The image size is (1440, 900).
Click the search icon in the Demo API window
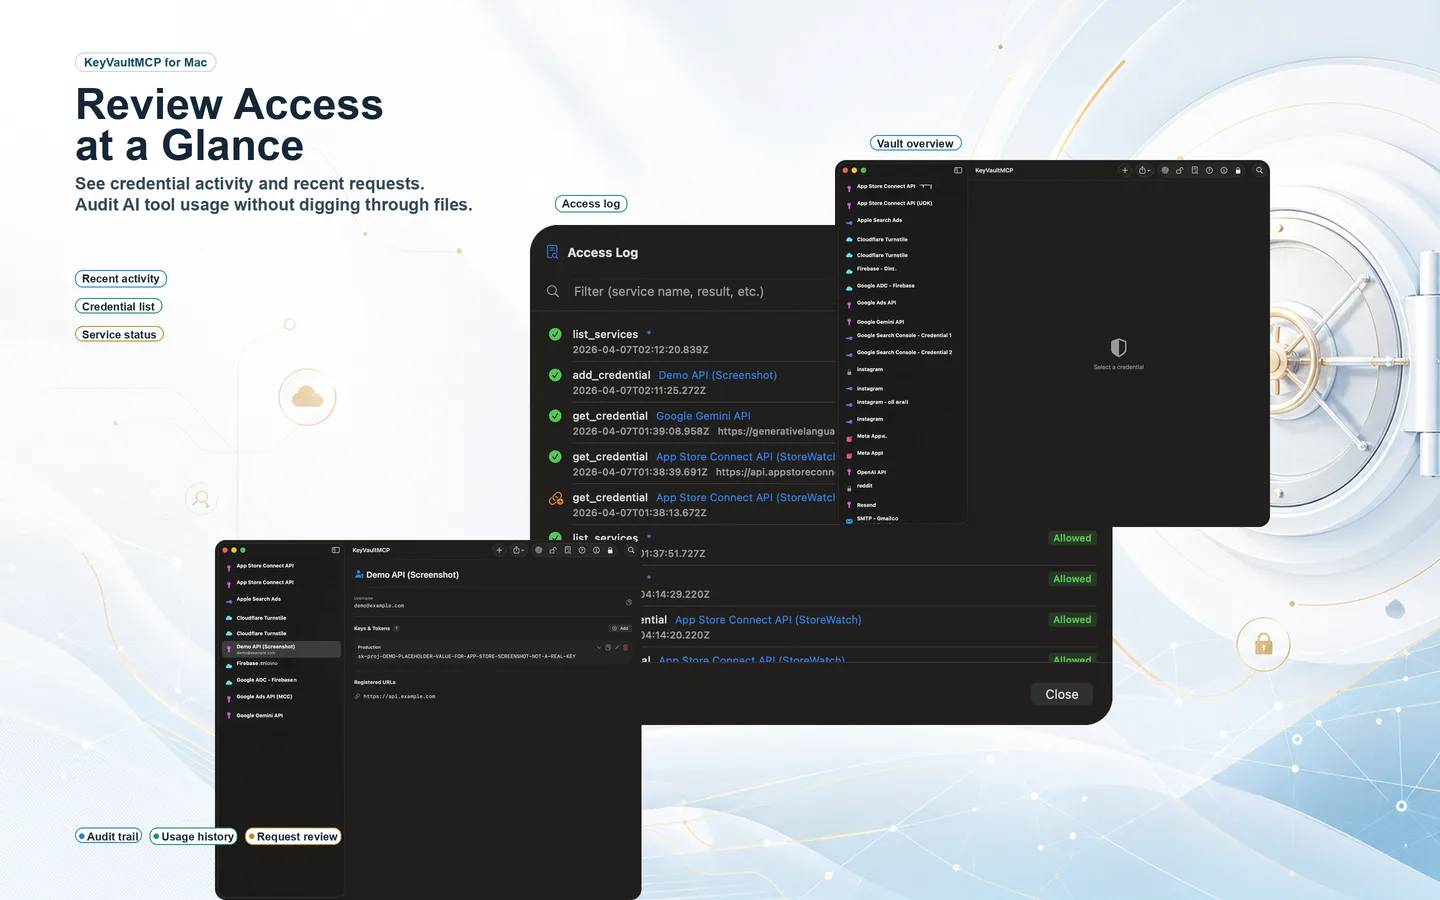pos(631,550)
